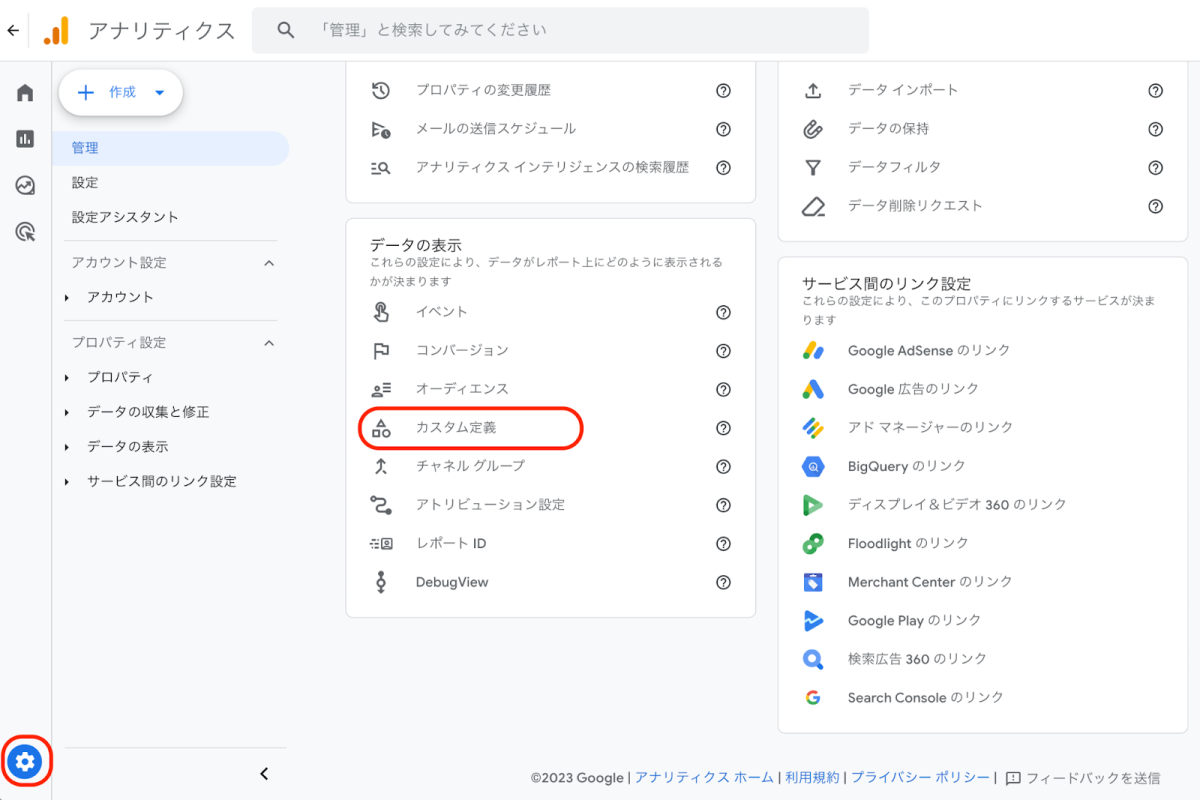Open help for データフィルタ
The height and width of the screenshot is (800, 1200).
click(1155, 168)
